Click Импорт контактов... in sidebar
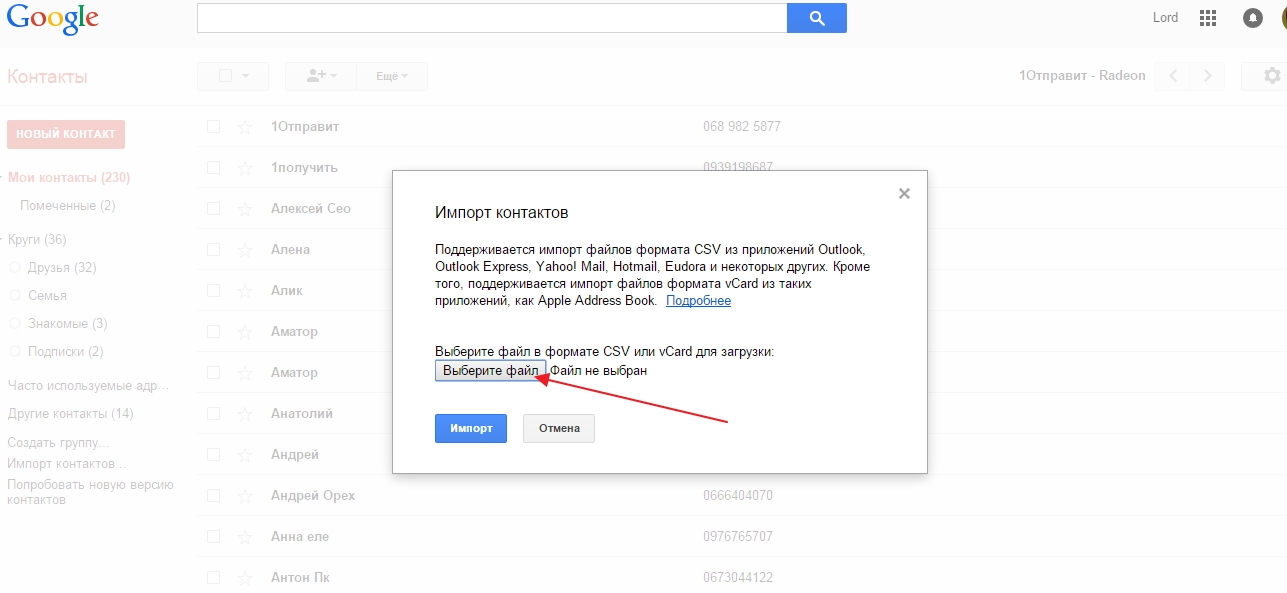Image resolution: width=1287 pixels, height=593 pixels. pyautogui.click(x=67, y=464)
